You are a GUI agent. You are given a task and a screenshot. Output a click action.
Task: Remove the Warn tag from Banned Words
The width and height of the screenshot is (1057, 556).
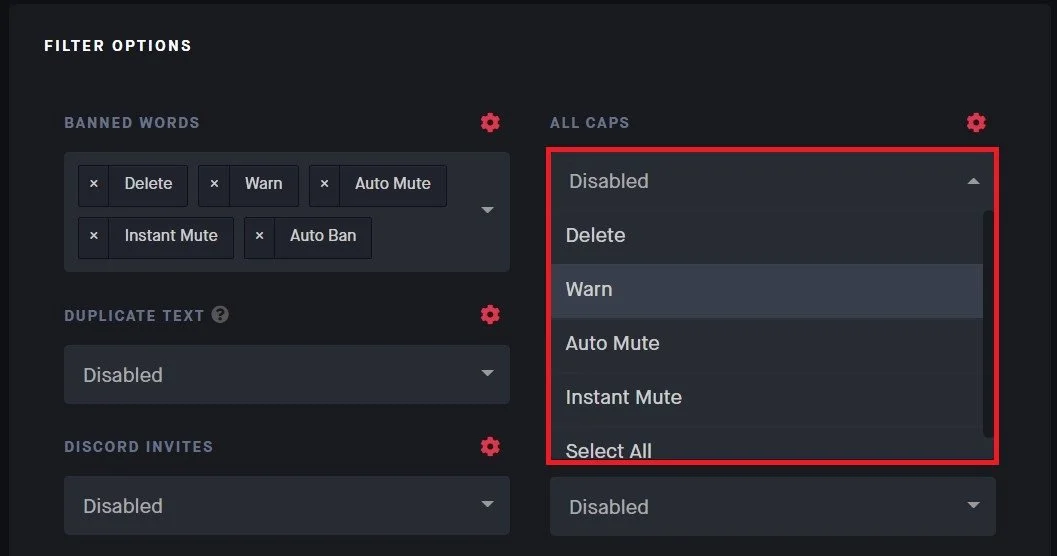coord(214,184)
